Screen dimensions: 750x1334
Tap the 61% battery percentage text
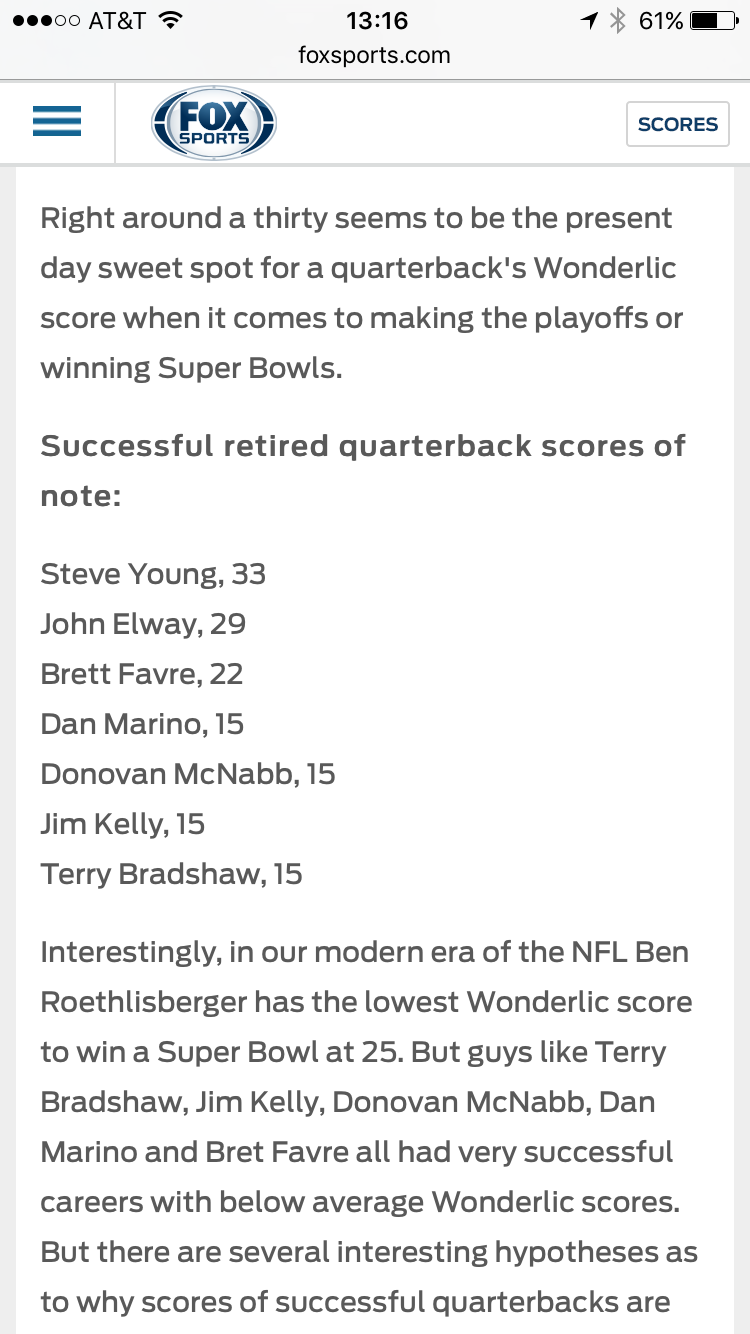click(661, 20)
